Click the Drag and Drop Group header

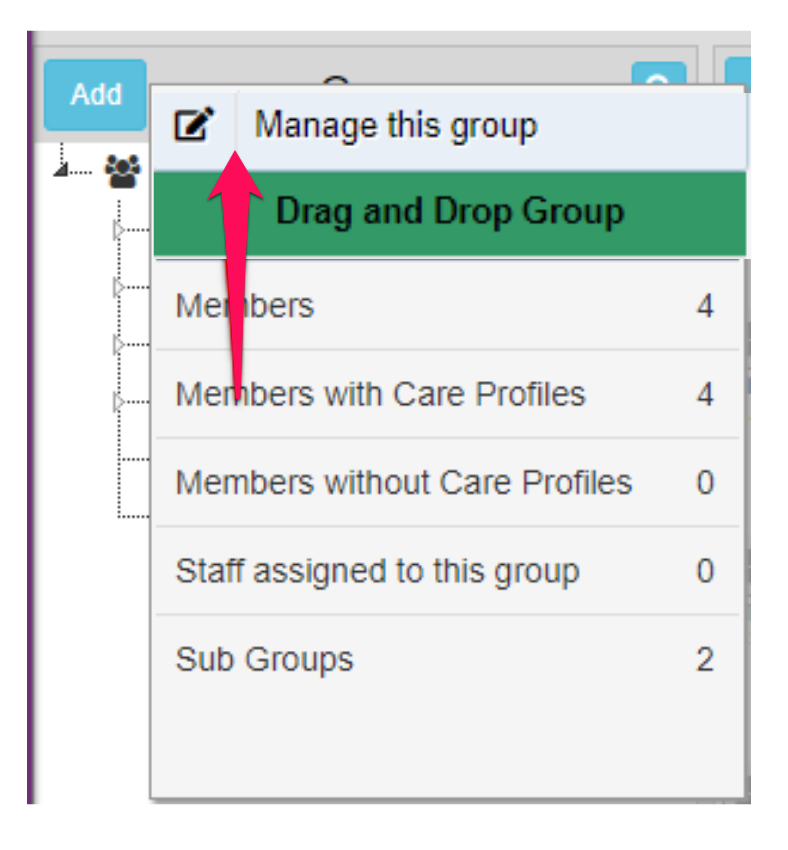pos(449,212)
